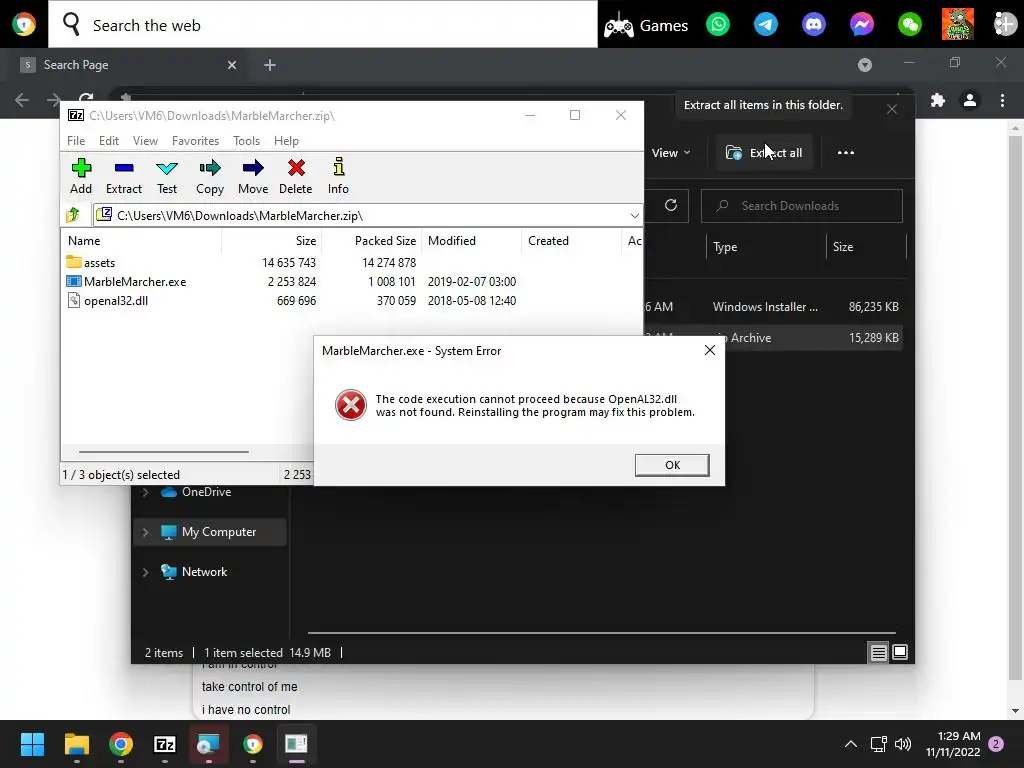Screen dimensions: 1024x768
Task: Open the 7-Zip address path dropdown
Action: [x=634, y=216]
